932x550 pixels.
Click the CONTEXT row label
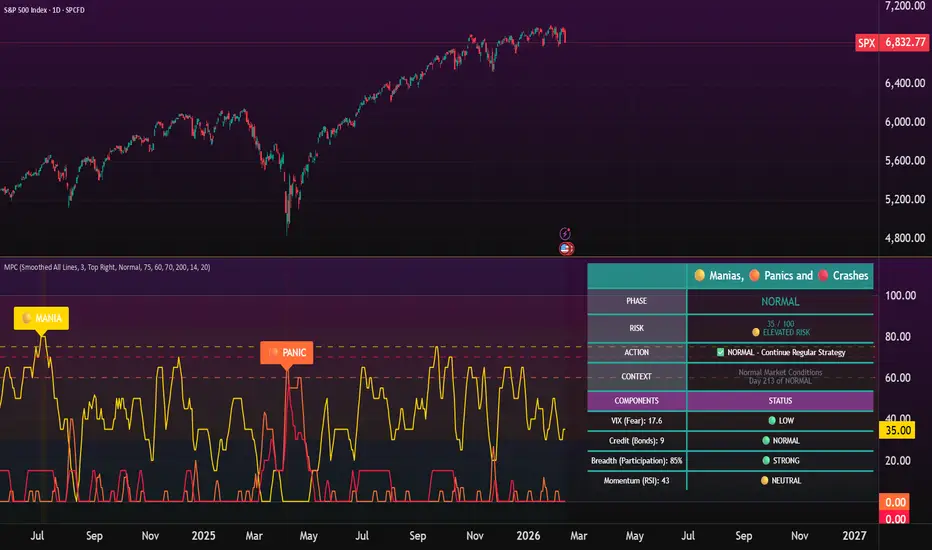pyautogui.click(x=636, y=376)
